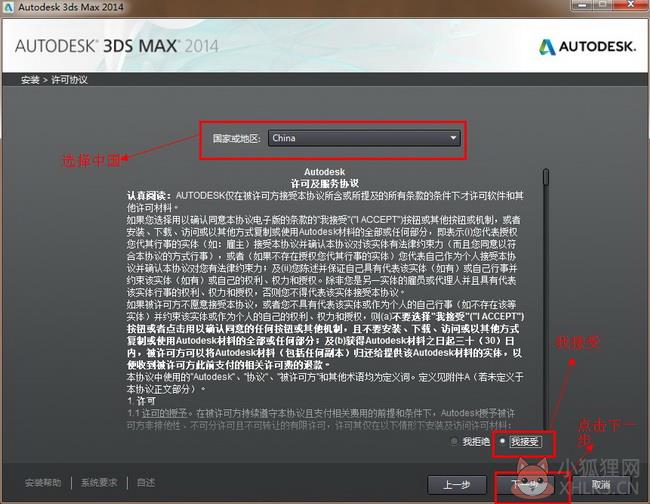
Task: Click the 安装 > 许可协议 breadcrumb text
Action: pos(54,80)
